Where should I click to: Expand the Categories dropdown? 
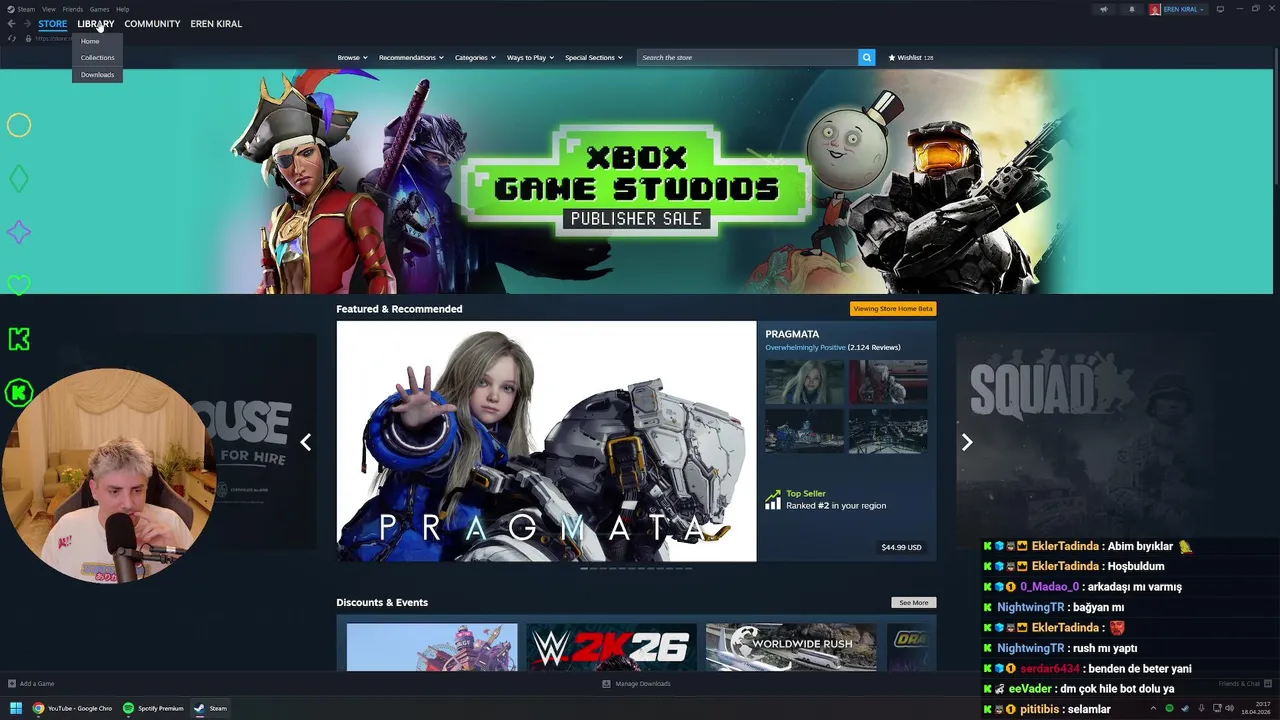point(475,58)
